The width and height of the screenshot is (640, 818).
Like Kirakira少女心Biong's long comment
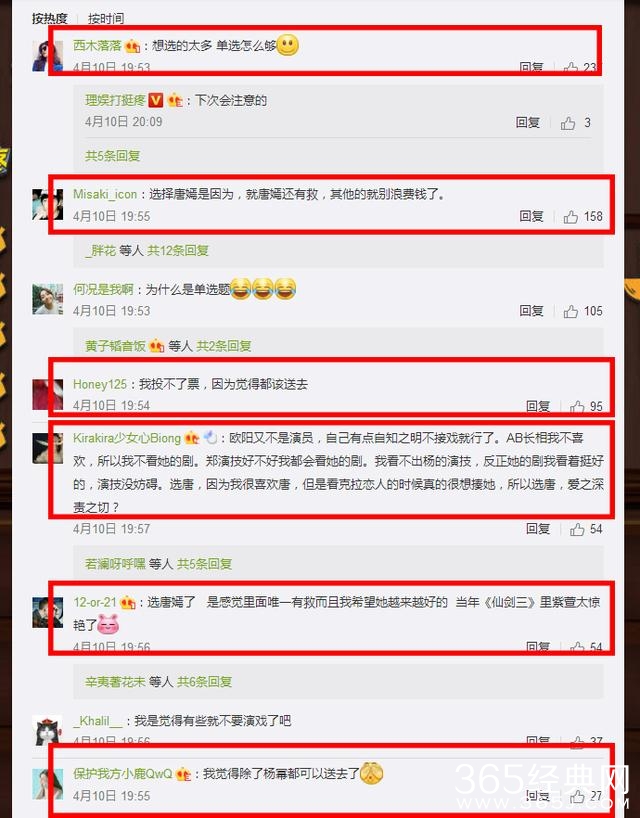coord(577,530)
